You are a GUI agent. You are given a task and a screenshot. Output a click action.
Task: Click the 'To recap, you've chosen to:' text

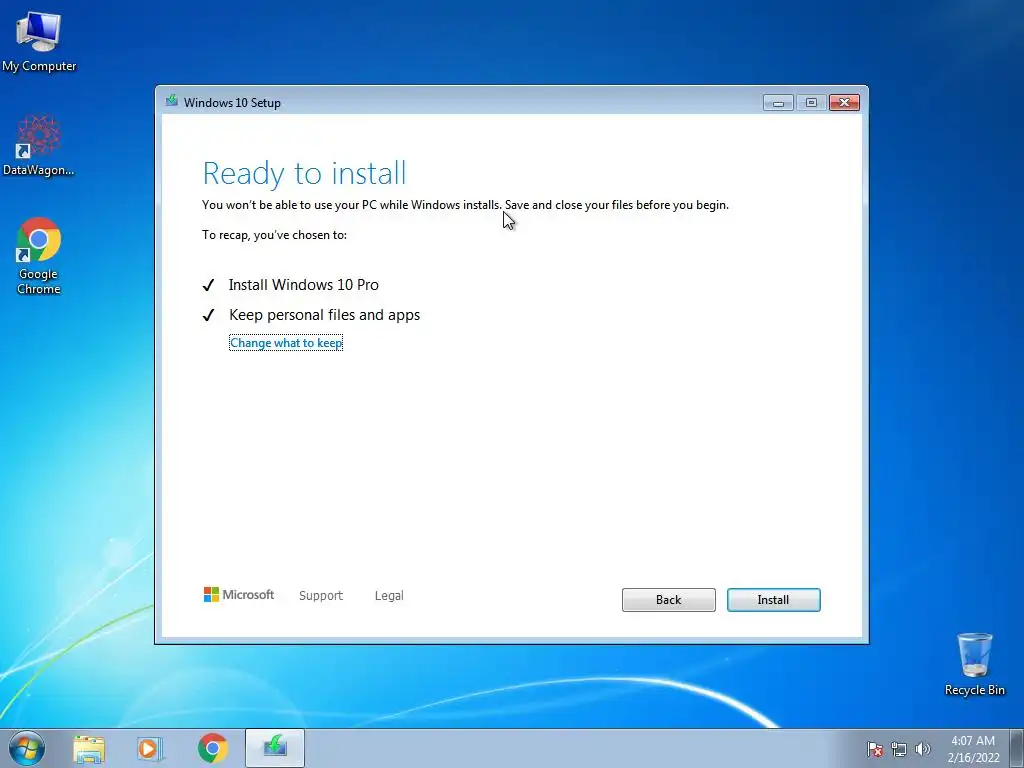pos(274,235)
